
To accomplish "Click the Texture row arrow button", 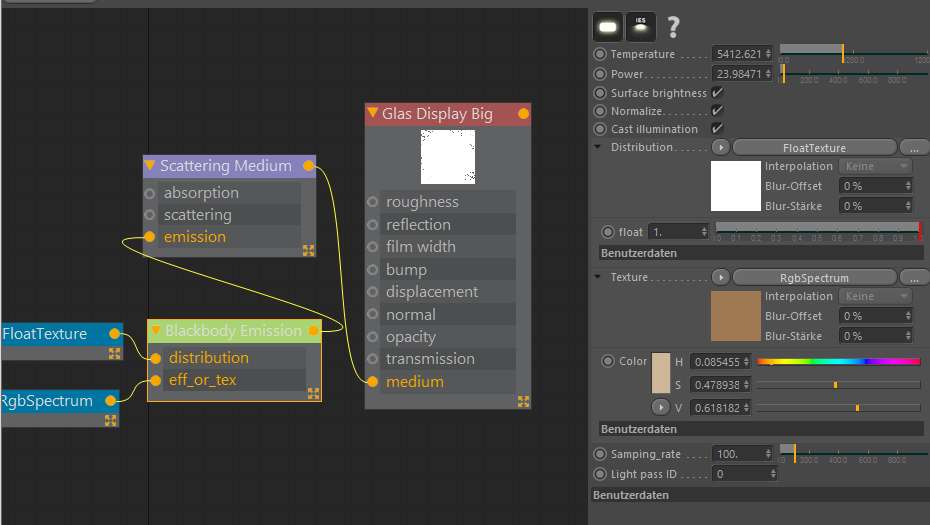I will pyautogui.click(x=721, y=277).
